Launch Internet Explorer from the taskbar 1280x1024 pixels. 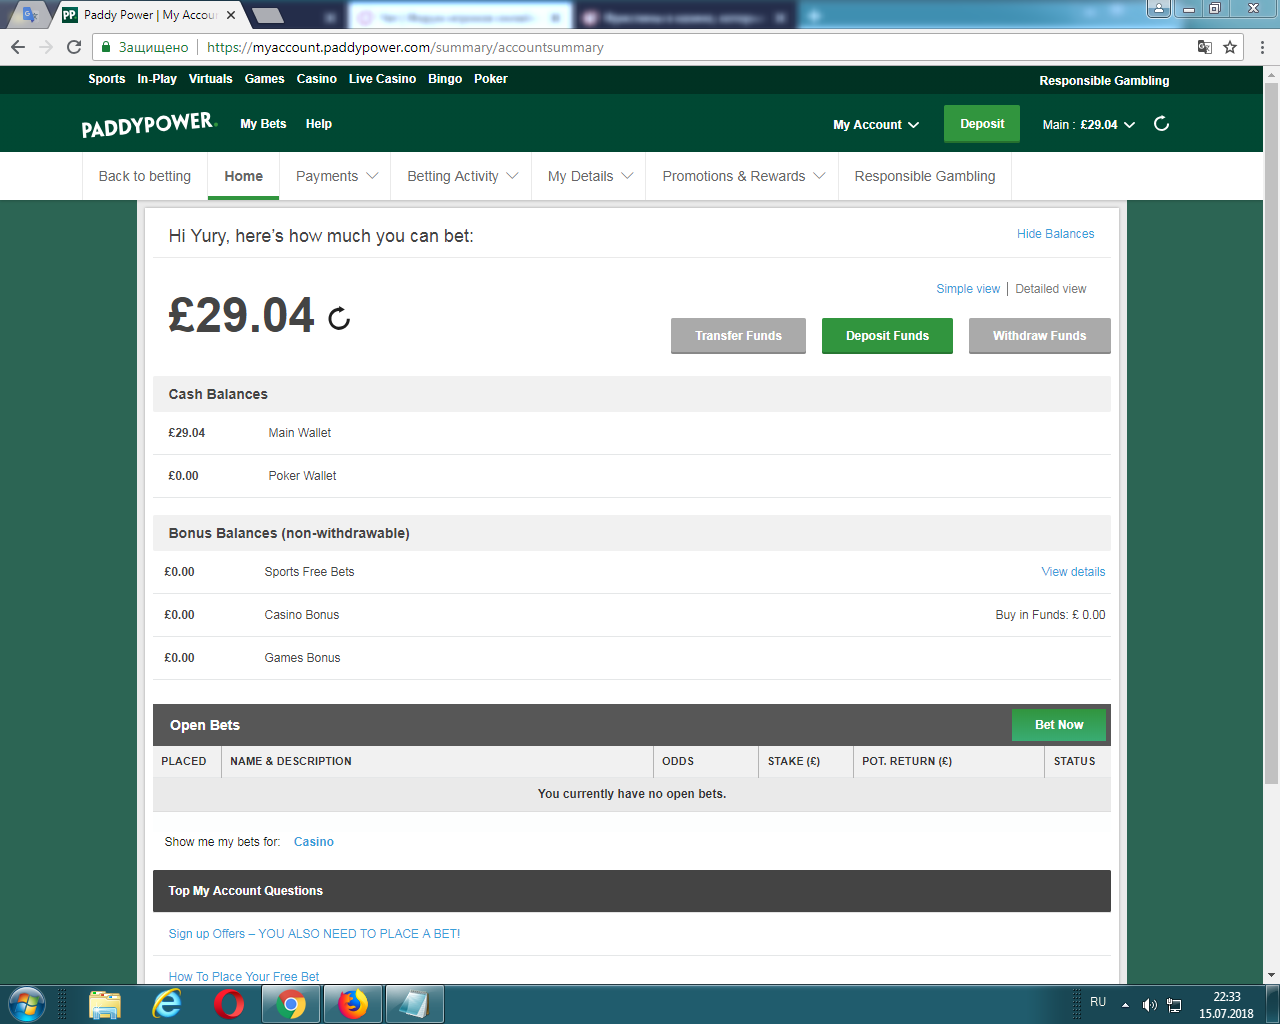click(166, 1004)
